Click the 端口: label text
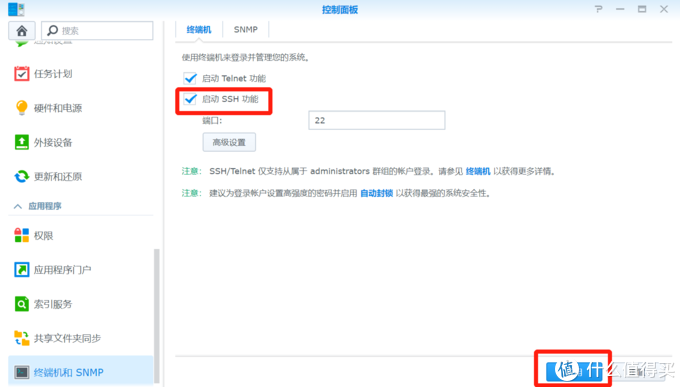Image resolution: width=680 pixels, height=387 pixels. coord(212,121)
